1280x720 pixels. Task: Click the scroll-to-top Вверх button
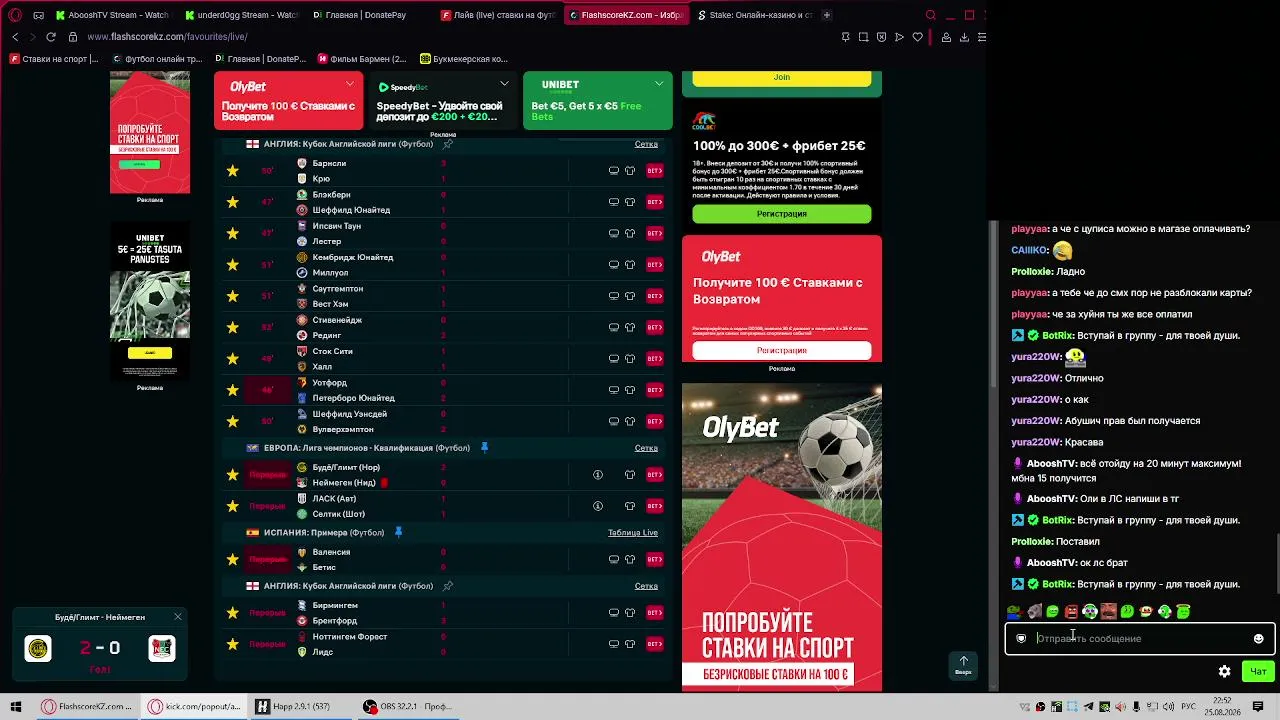[x=963, y=664]
